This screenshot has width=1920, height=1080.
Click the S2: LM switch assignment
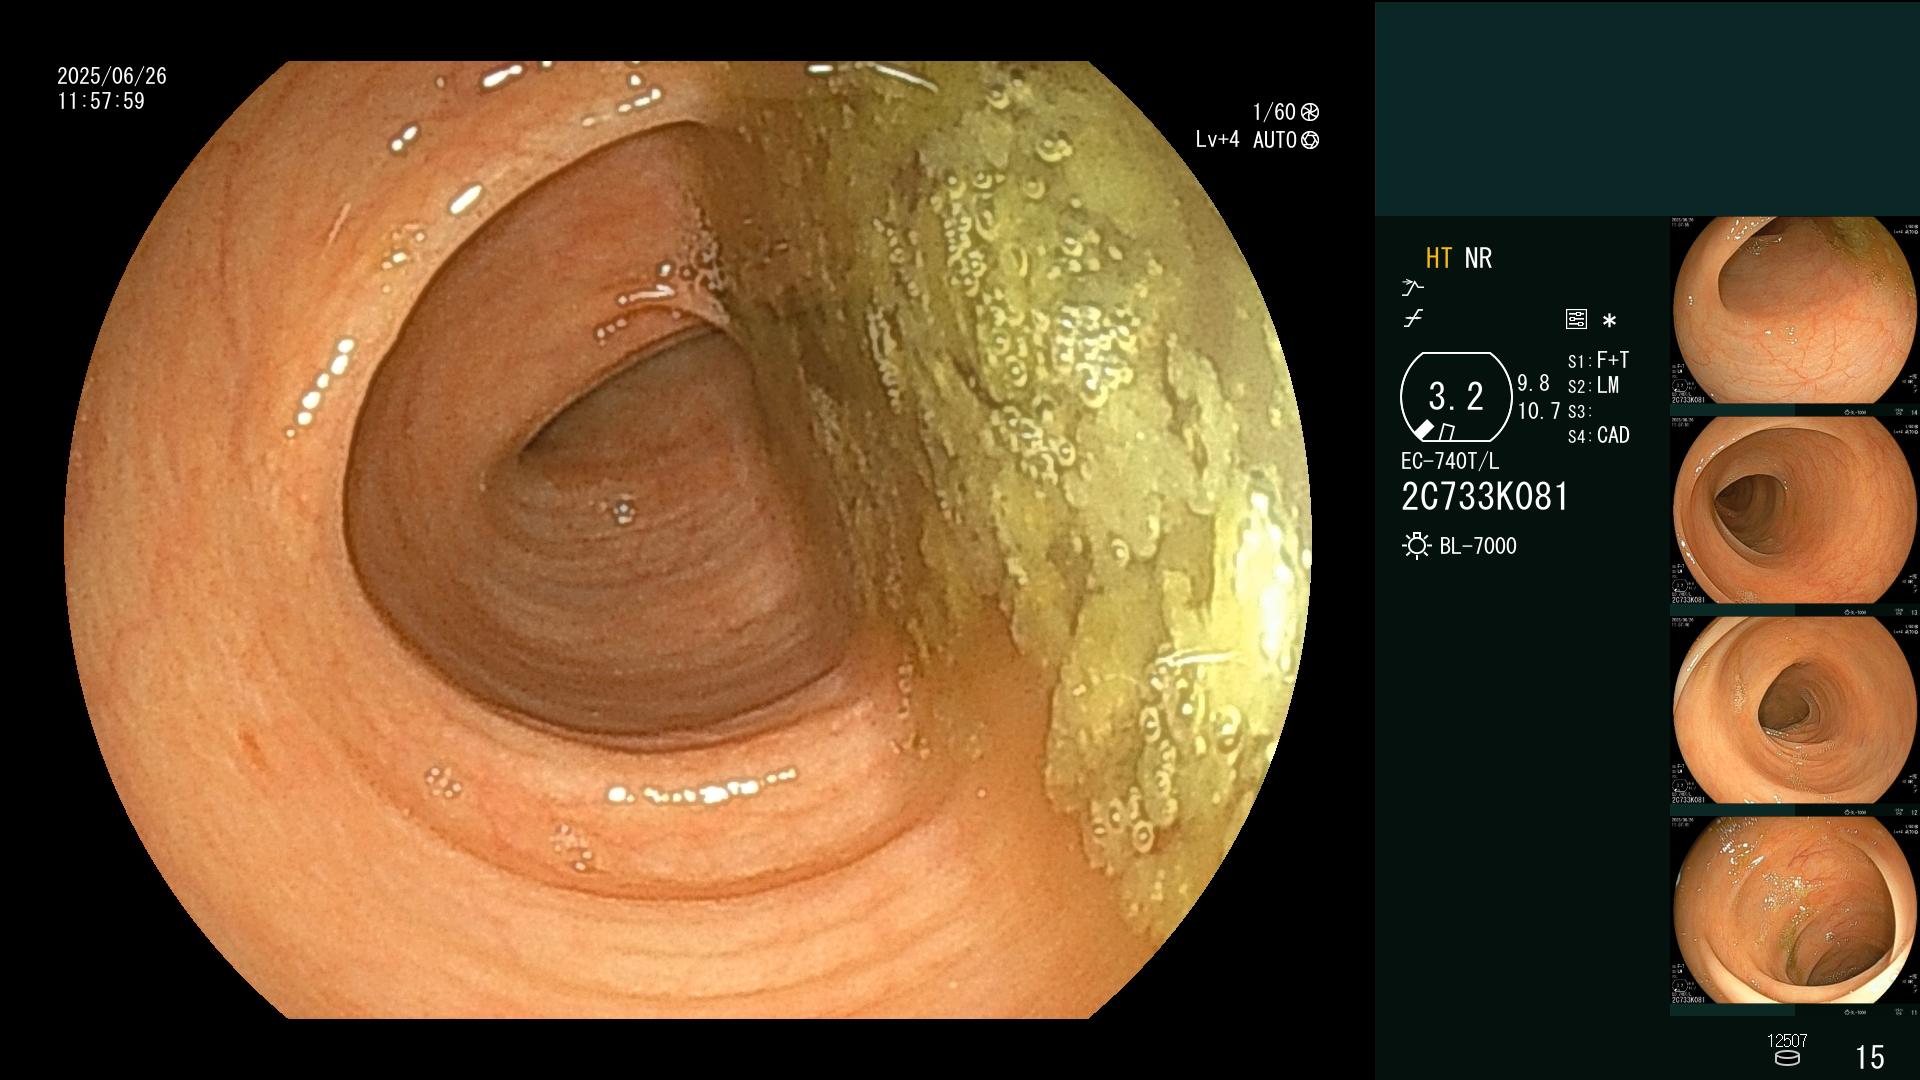click(x=1593, y=386)
